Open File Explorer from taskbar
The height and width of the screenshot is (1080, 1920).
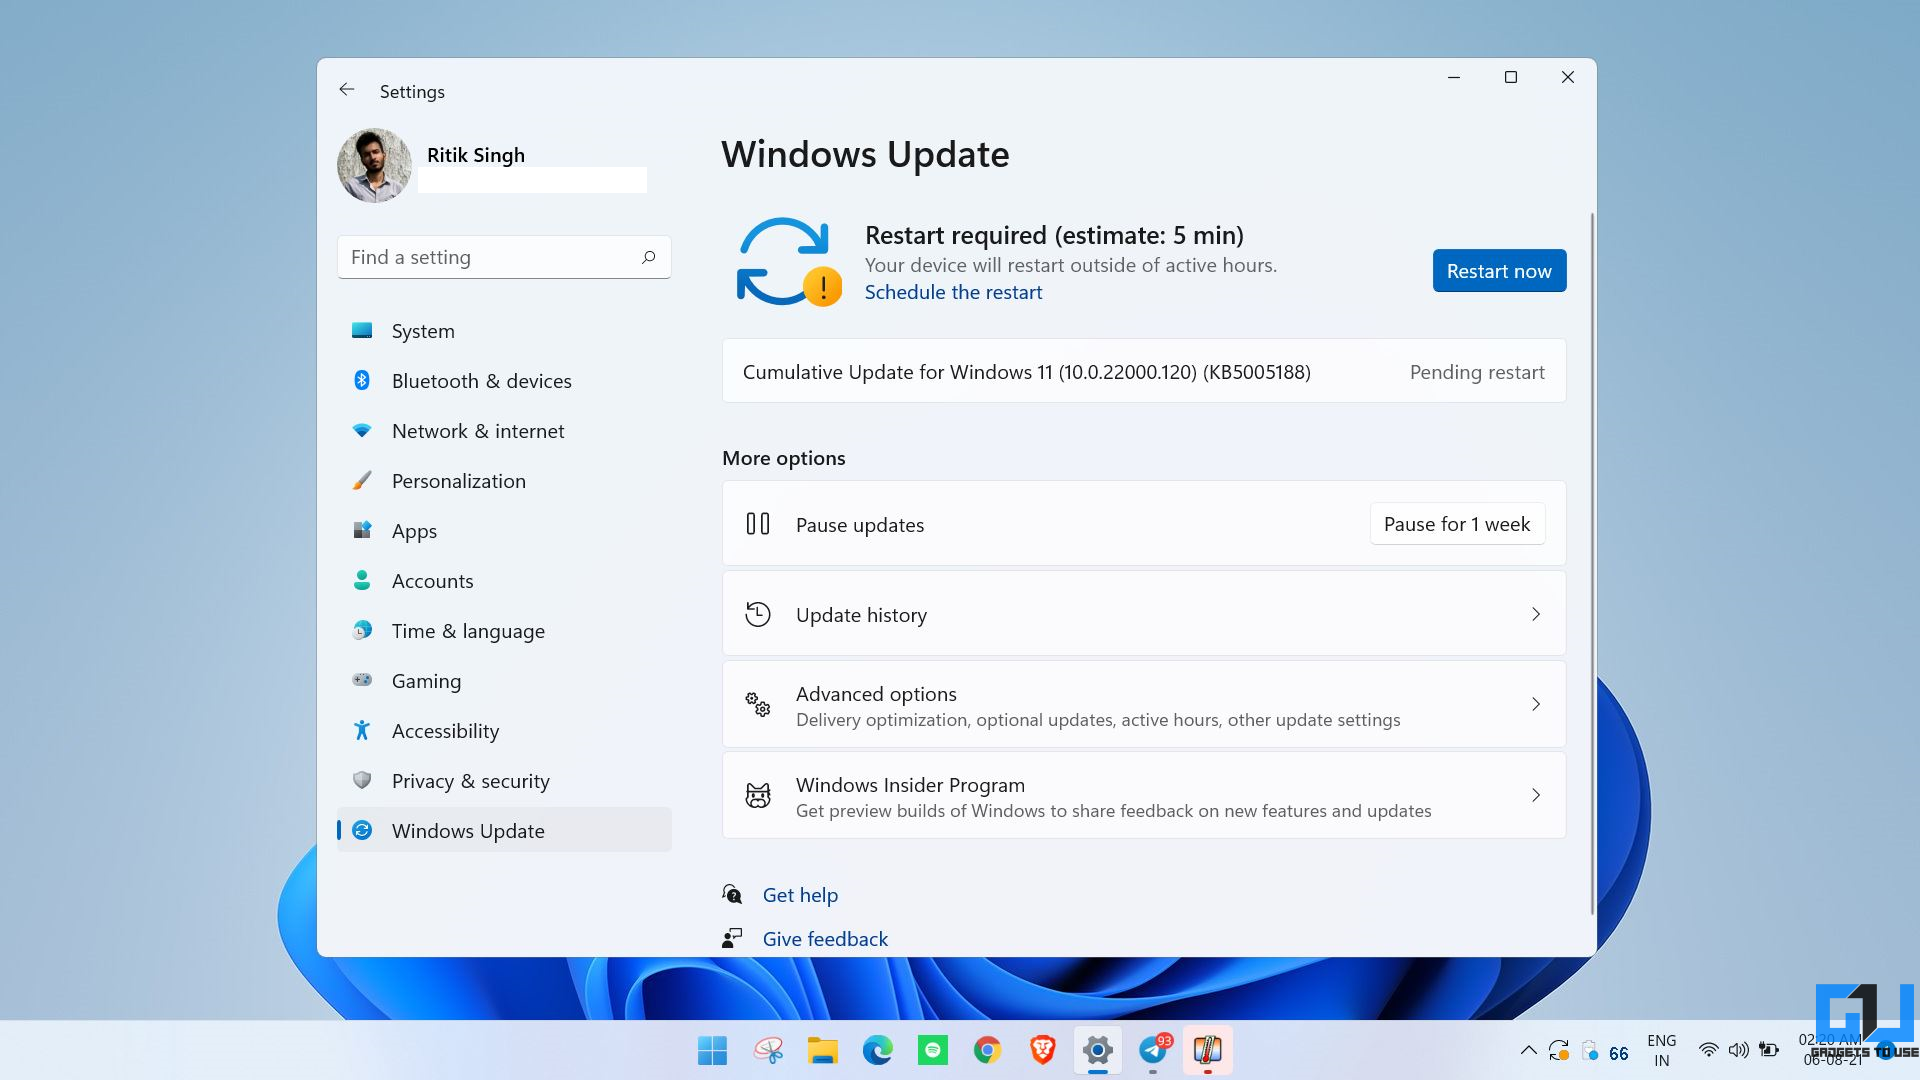823,1050
